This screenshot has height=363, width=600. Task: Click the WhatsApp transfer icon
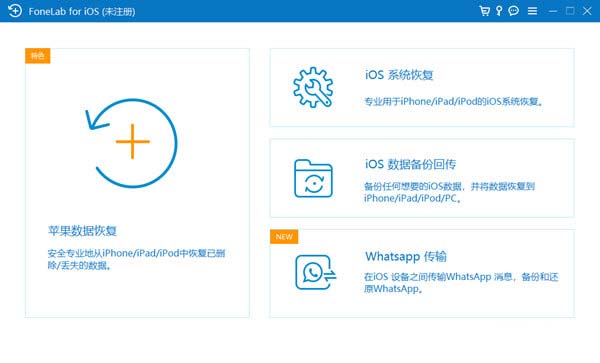click(315, 272)
